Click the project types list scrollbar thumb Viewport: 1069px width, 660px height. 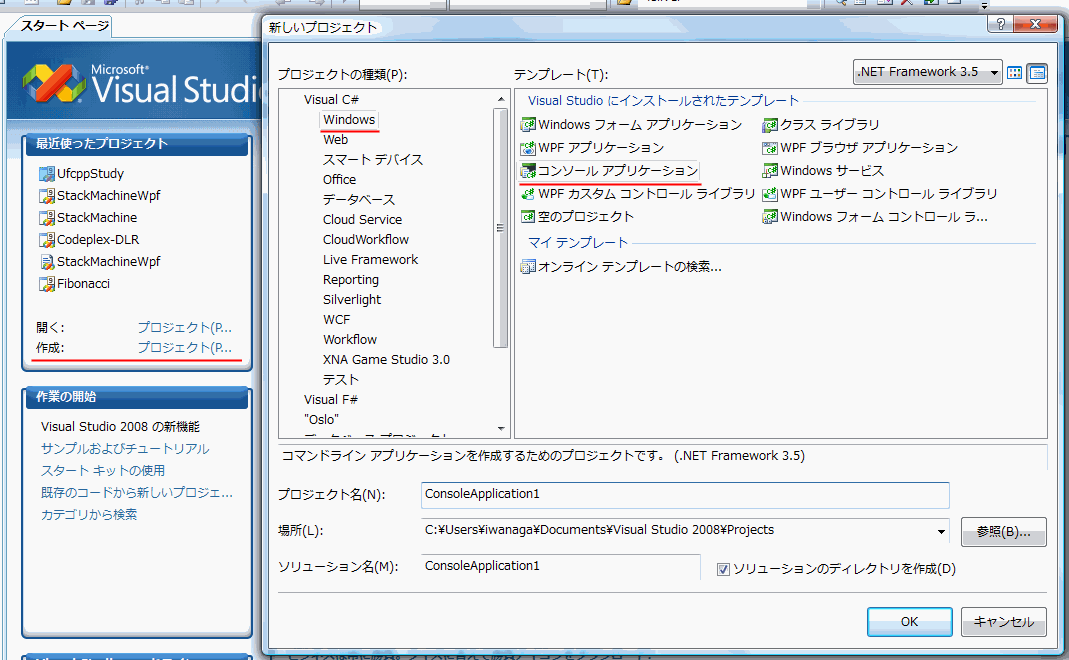tap(500, 228)
